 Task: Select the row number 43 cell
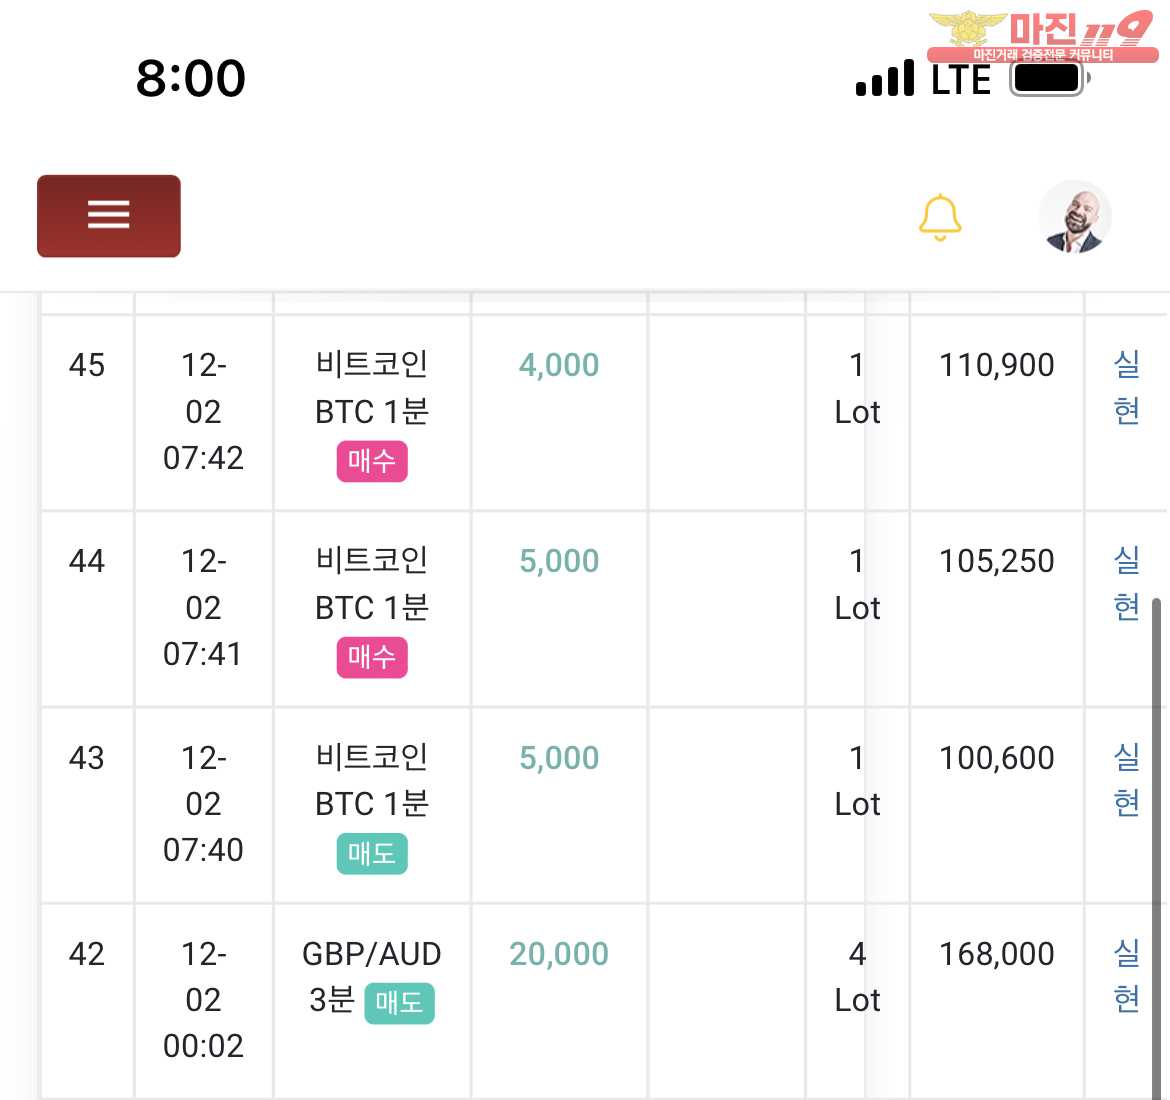(87, 758)
